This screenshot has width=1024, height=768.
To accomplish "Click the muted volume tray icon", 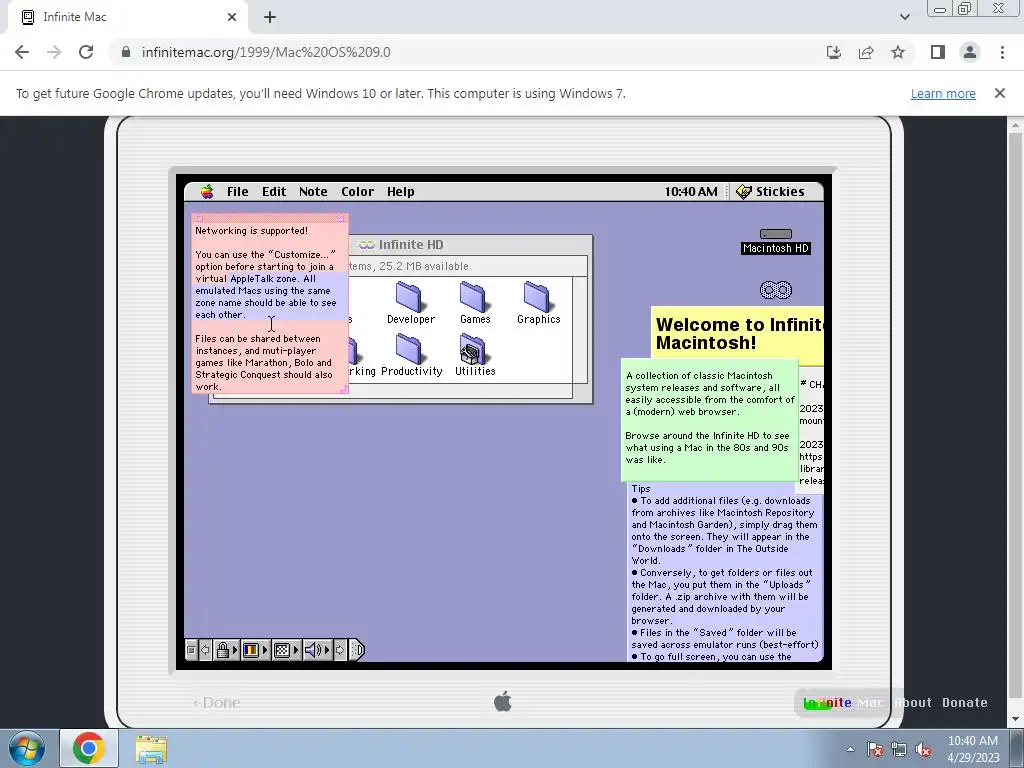I will click(x=923, y=749).
